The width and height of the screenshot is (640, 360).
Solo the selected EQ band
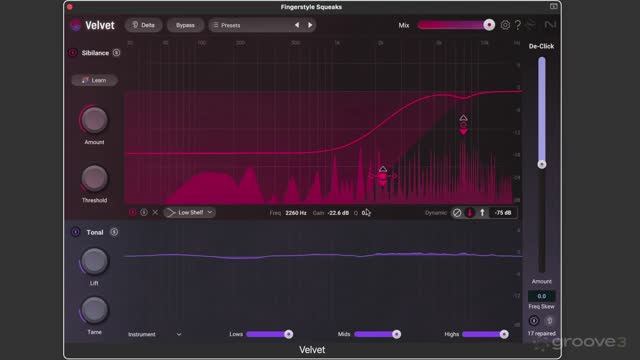tap(144, 212)
